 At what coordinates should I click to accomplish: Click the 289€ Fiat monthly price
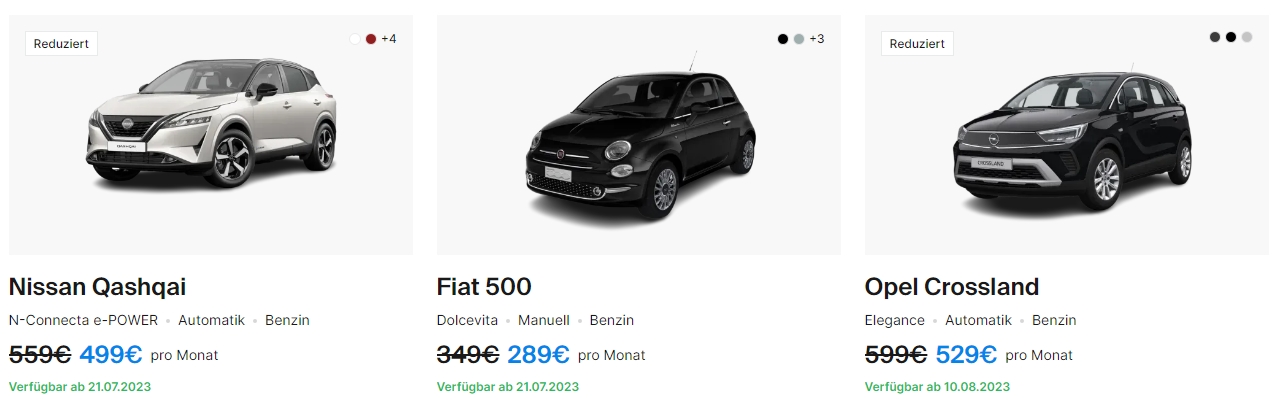point(538,354)
